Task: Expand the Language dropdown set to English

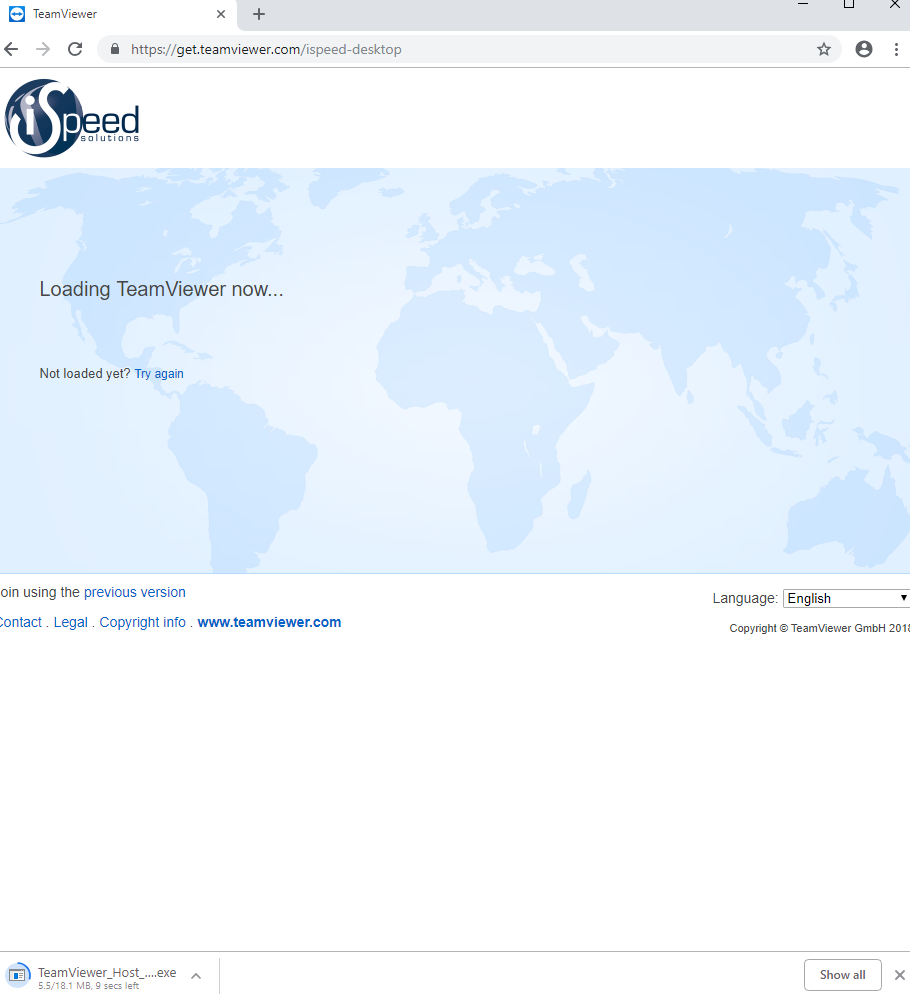Action: [x=847, y=598]
